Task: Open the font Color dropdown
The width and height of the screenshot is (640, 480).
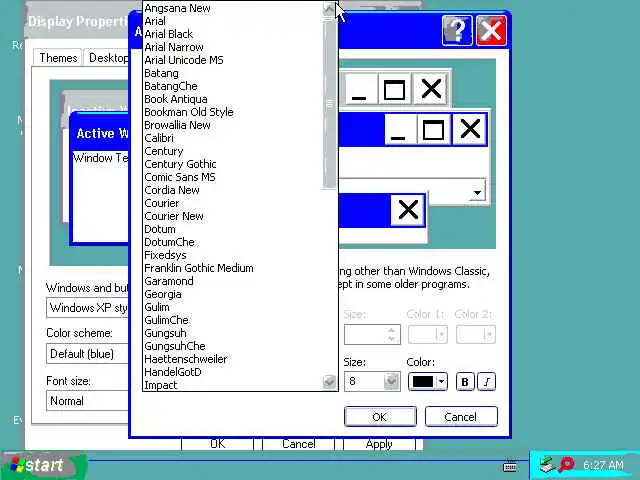Action: 427,382
